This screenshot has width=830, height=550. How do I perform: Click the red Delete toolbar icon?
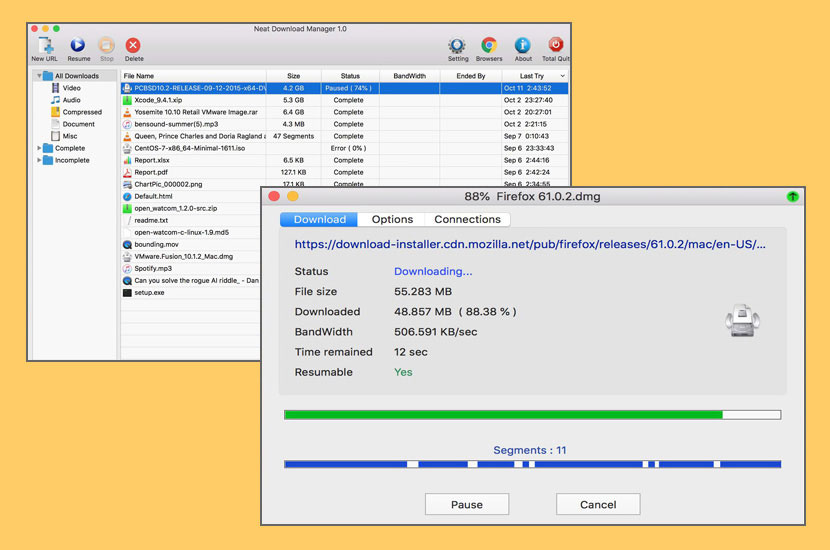click(x=133, y=46)
